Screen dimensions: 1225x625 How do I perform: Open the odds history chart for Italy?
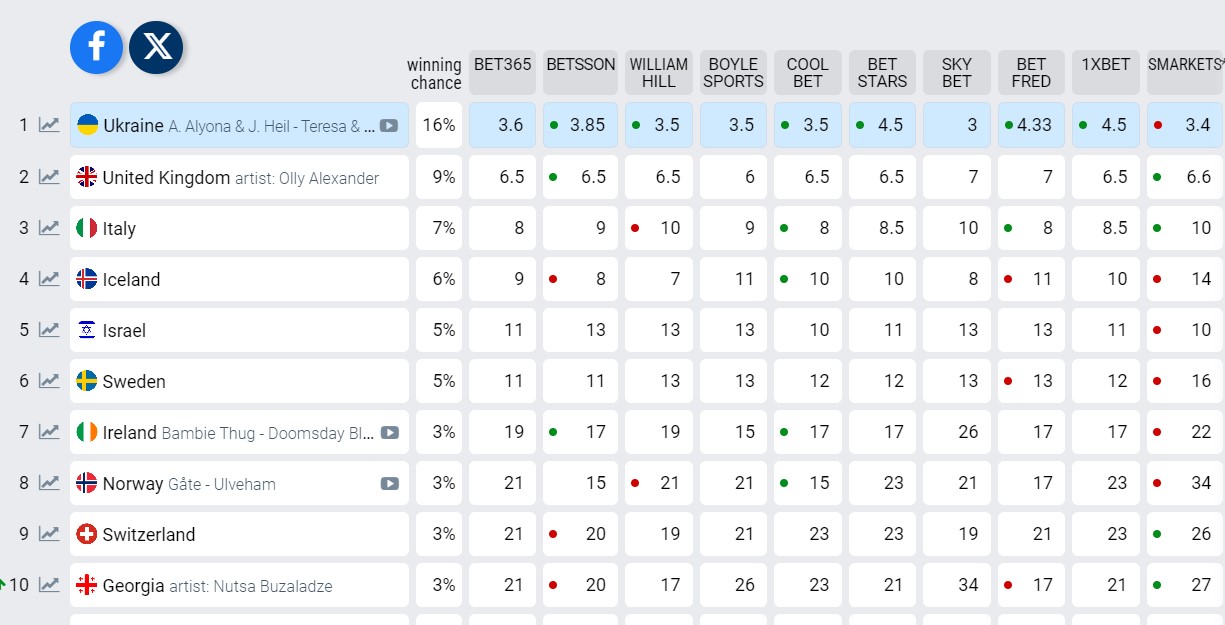click(48, 228)
